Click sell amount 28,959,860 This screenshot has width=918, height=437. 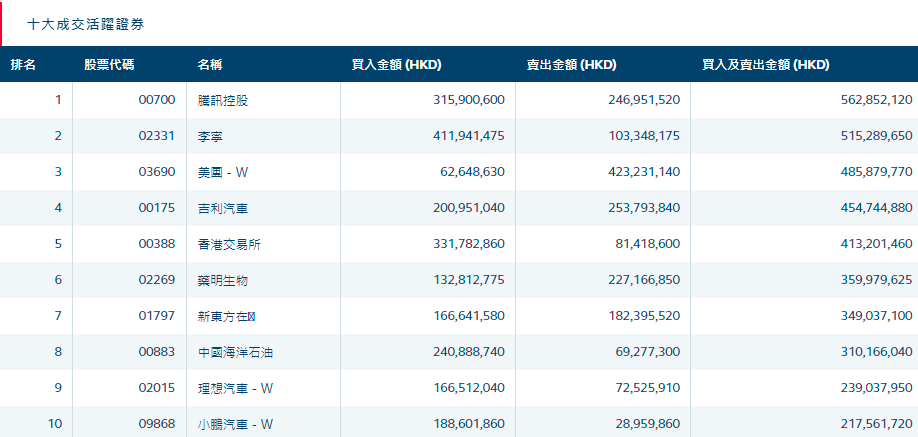648,424
